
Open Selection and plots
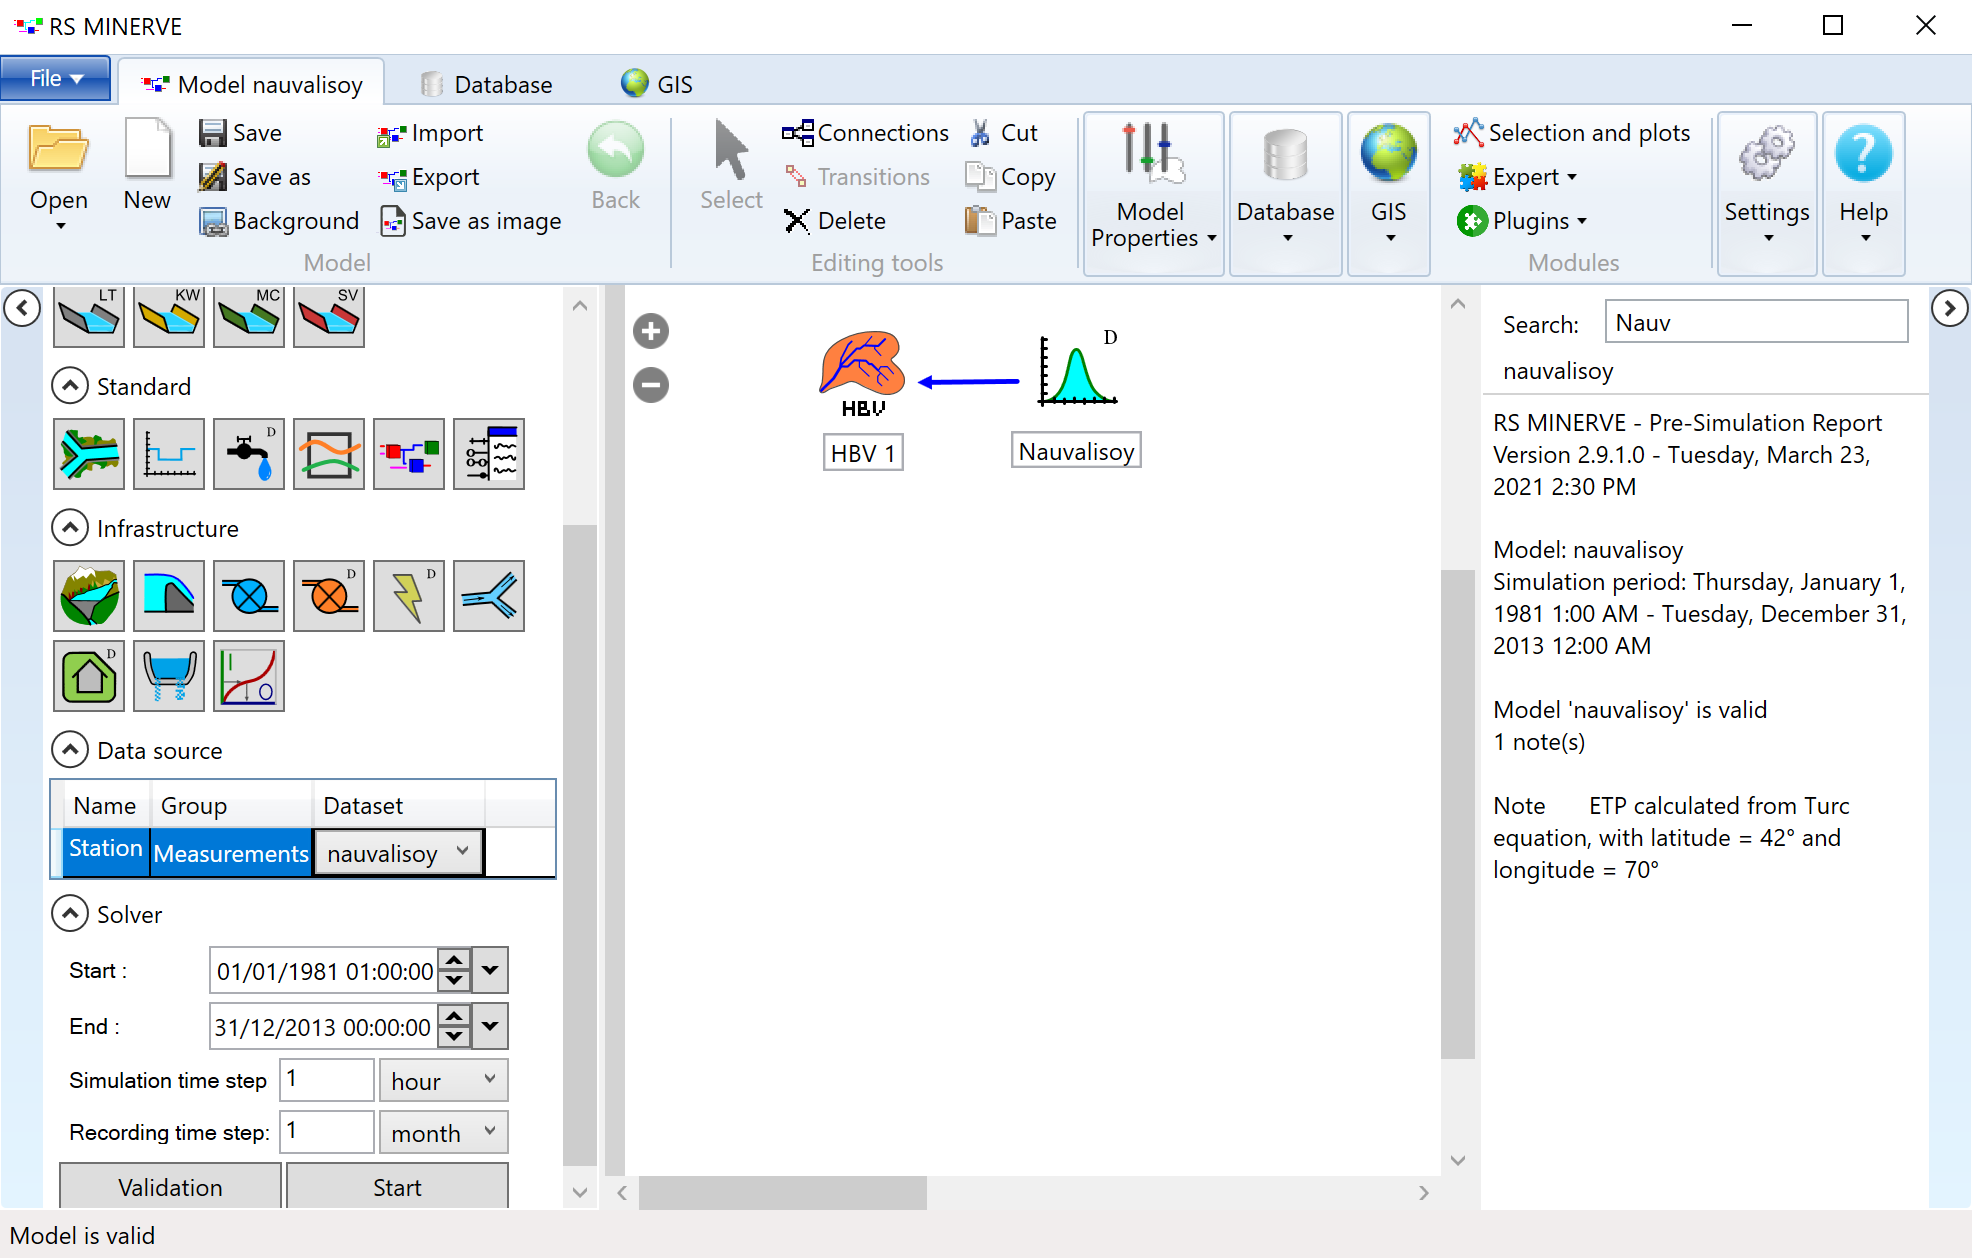point(1571,133)
